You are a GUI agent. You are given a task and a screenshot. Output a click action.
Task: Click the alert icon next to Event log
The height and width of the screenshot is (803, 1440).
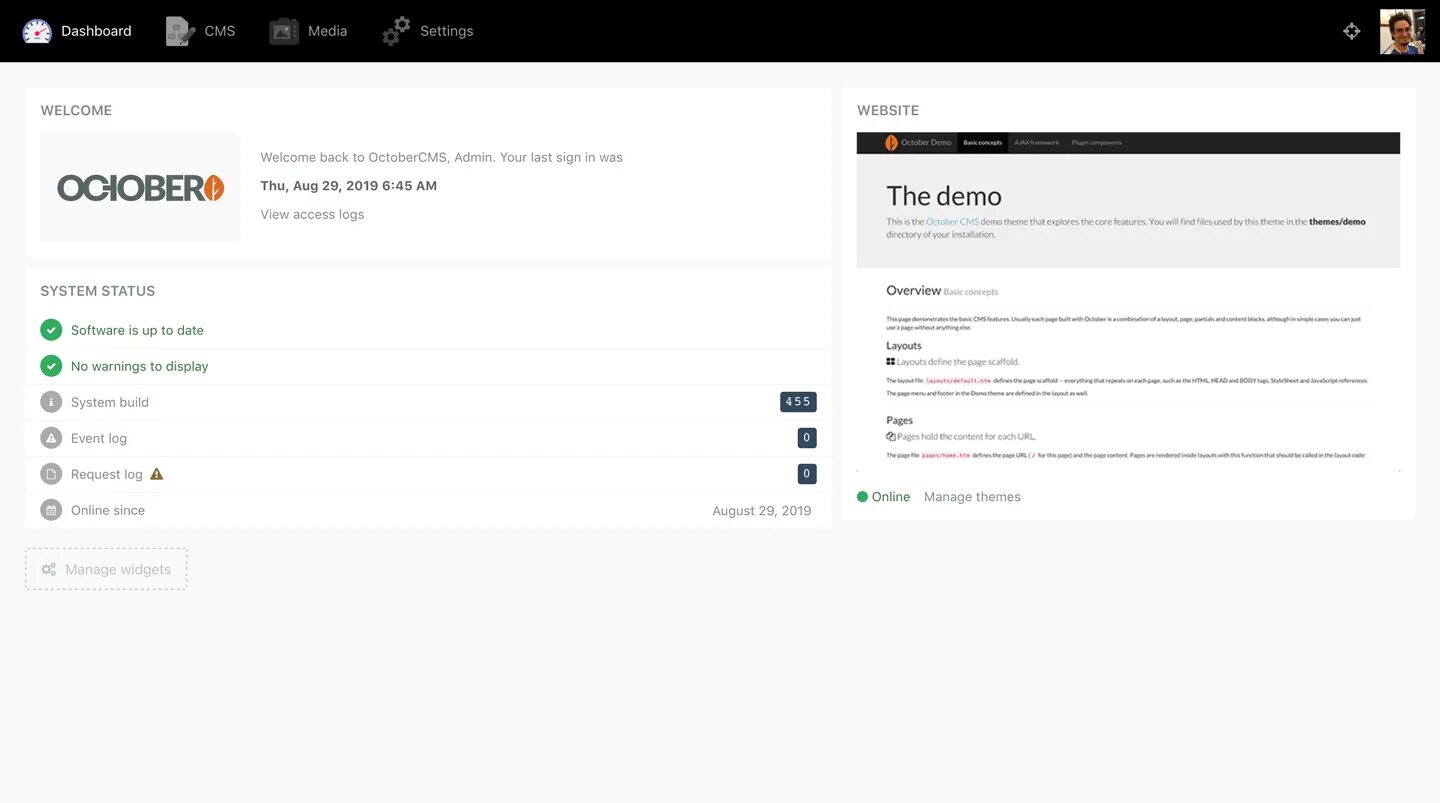pyautogui.click(x=51, y=437)
